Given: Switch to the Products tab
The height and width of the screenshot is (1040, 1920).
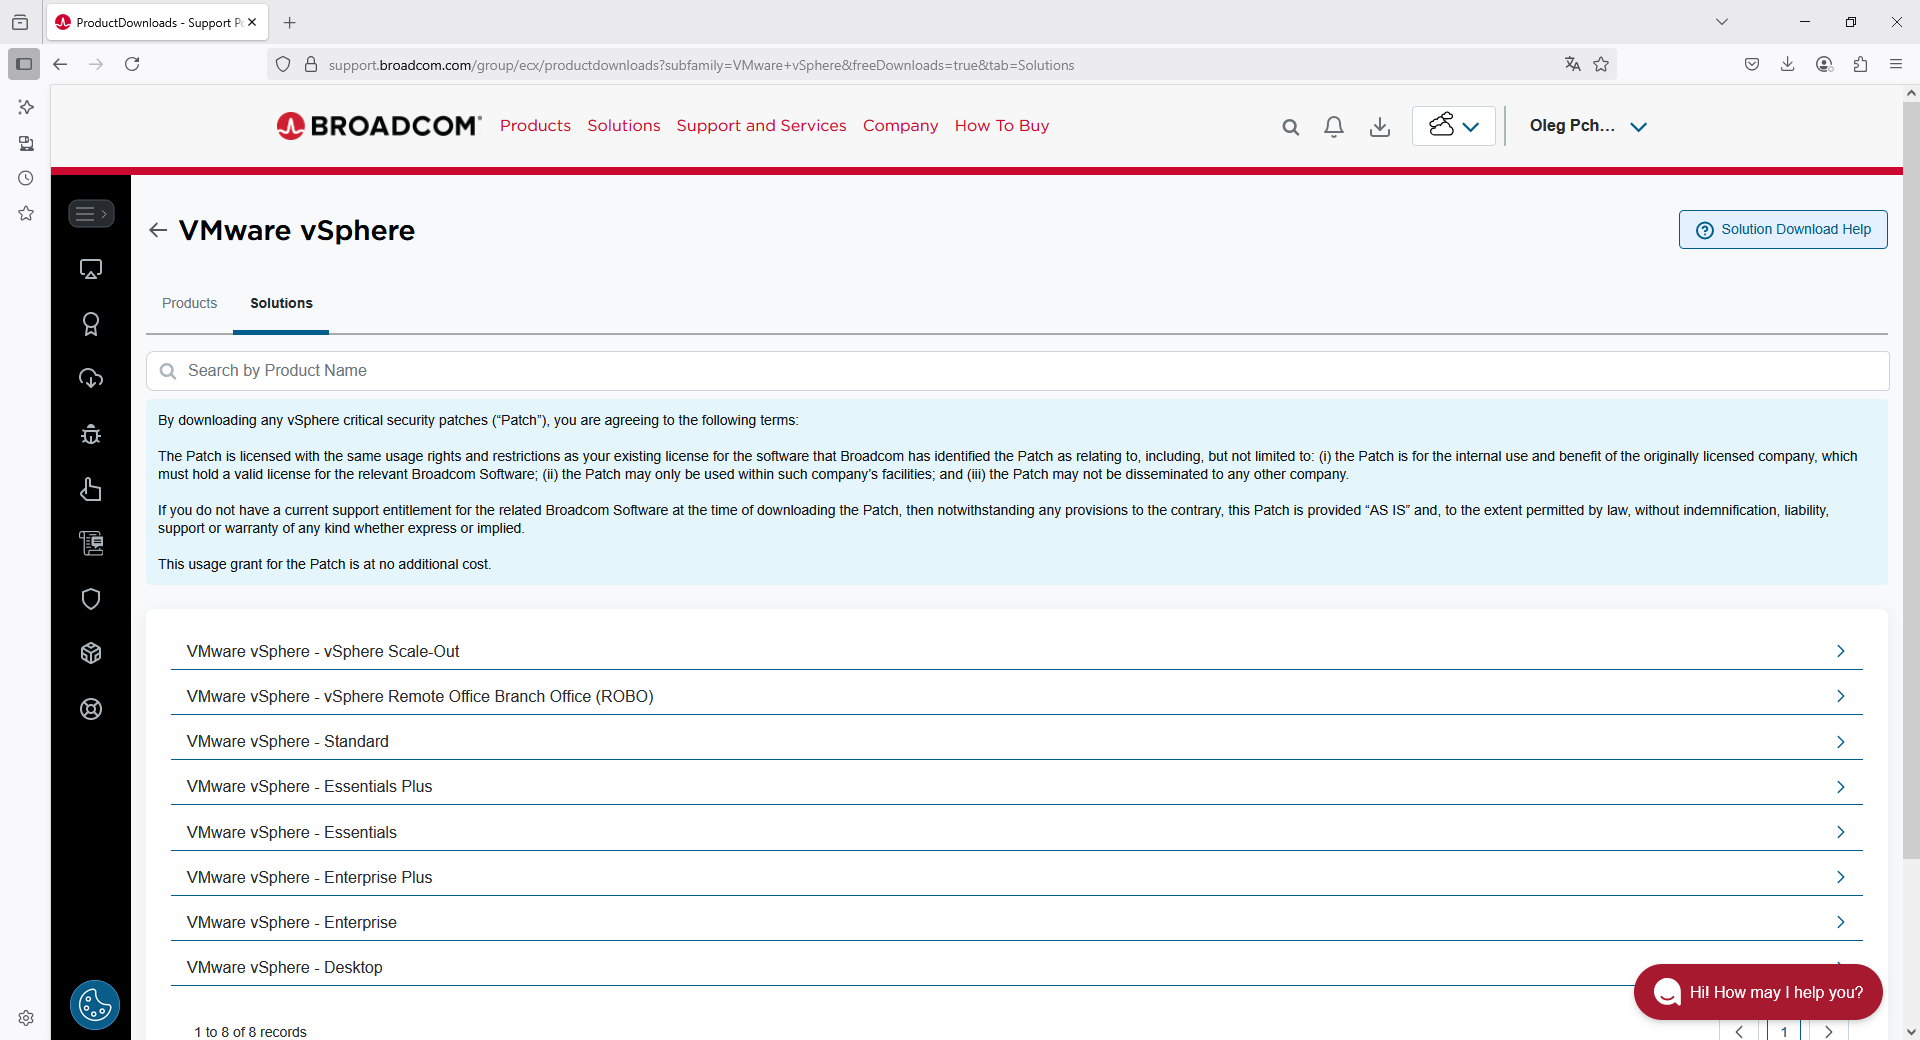Looking at the screenshot, I should [189, 303].
